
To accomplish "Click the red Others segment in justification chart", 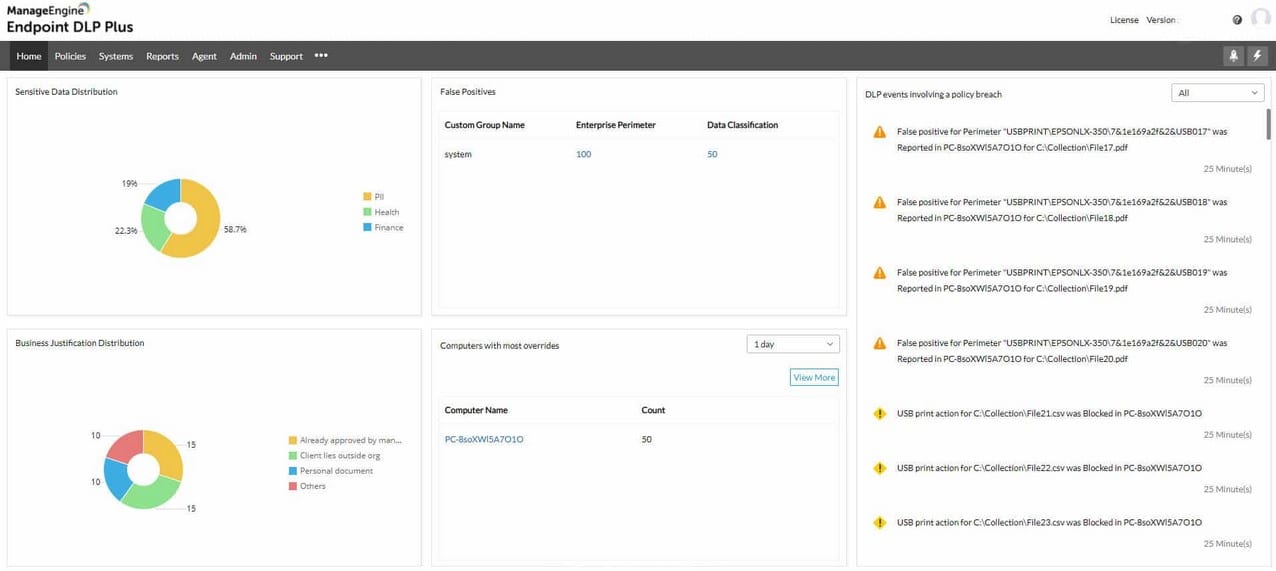I will [x=127, y=446].
